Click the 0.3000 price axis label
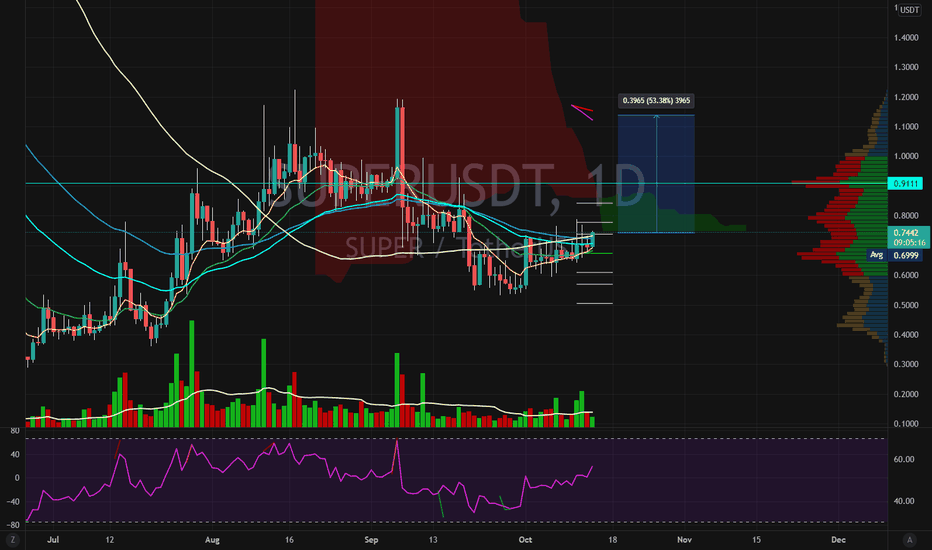The image size is (932, 550). click(906, 364)
